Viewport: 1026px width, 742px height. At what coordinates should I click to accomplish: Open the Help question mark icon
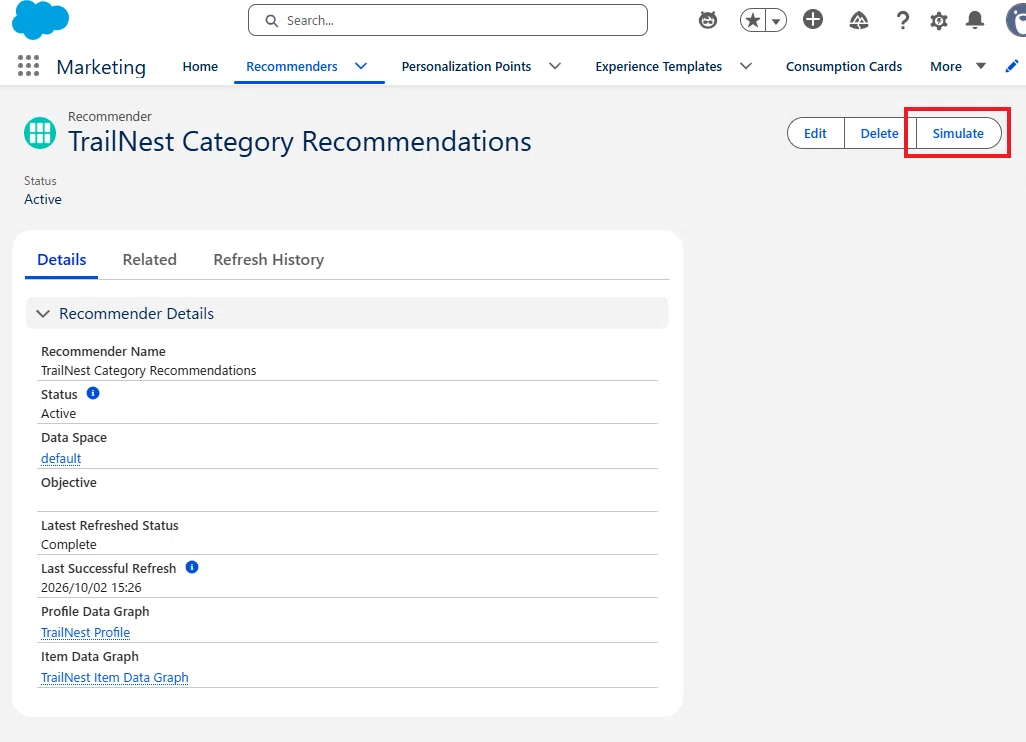point(902,20)
